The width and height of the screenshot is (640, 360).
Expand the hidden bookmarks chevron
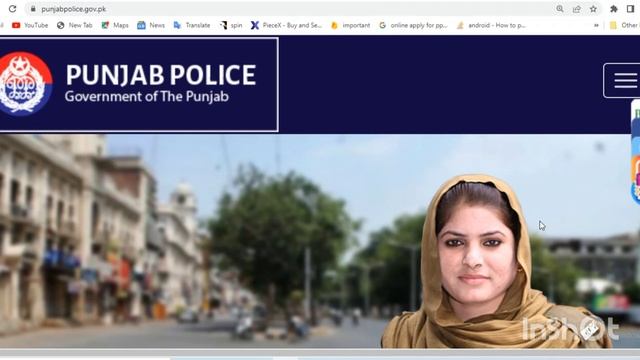(x=596, y=25)
